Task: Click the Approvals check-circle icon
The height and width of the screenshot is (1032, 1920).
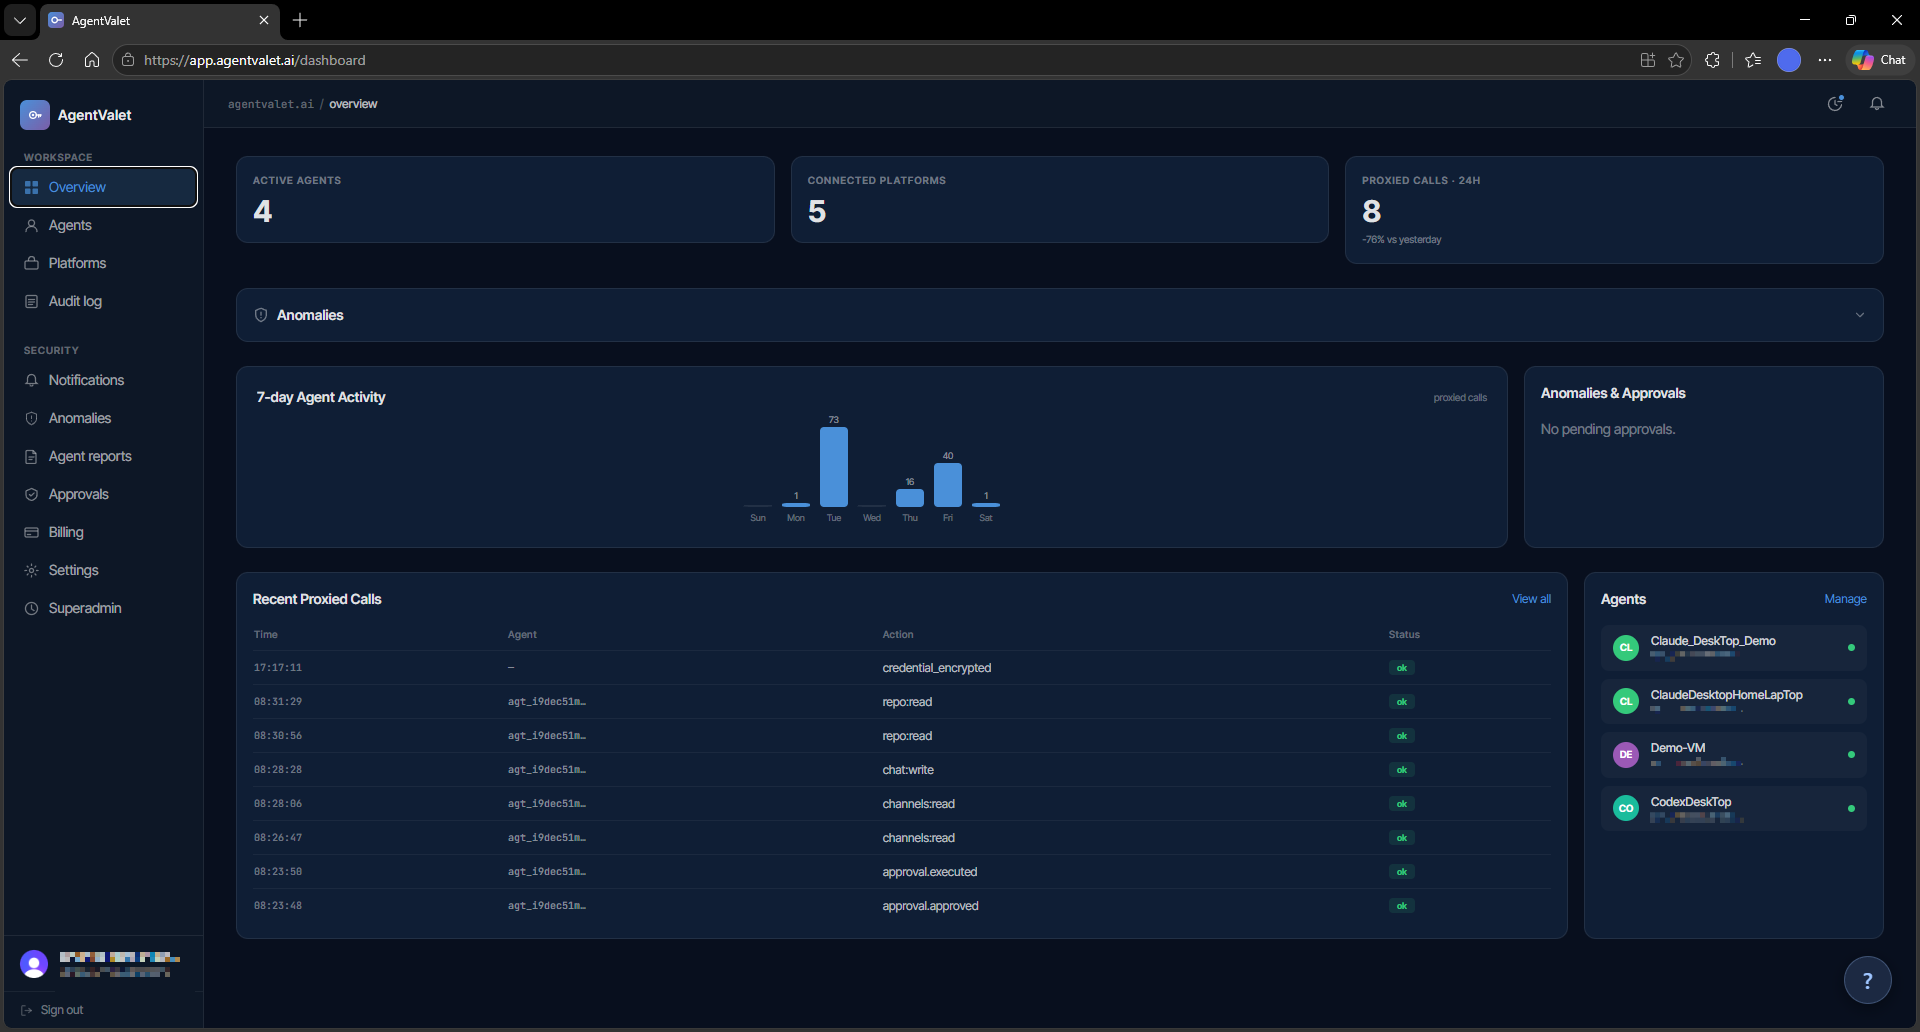Action: (x=31, y=494)
